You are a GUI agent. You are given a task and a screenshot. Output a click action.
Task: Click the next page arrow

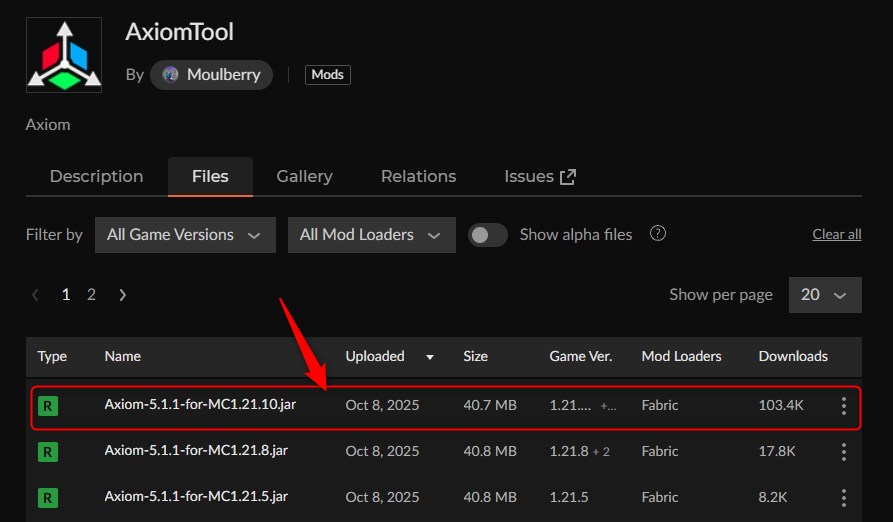coord(123,295)
